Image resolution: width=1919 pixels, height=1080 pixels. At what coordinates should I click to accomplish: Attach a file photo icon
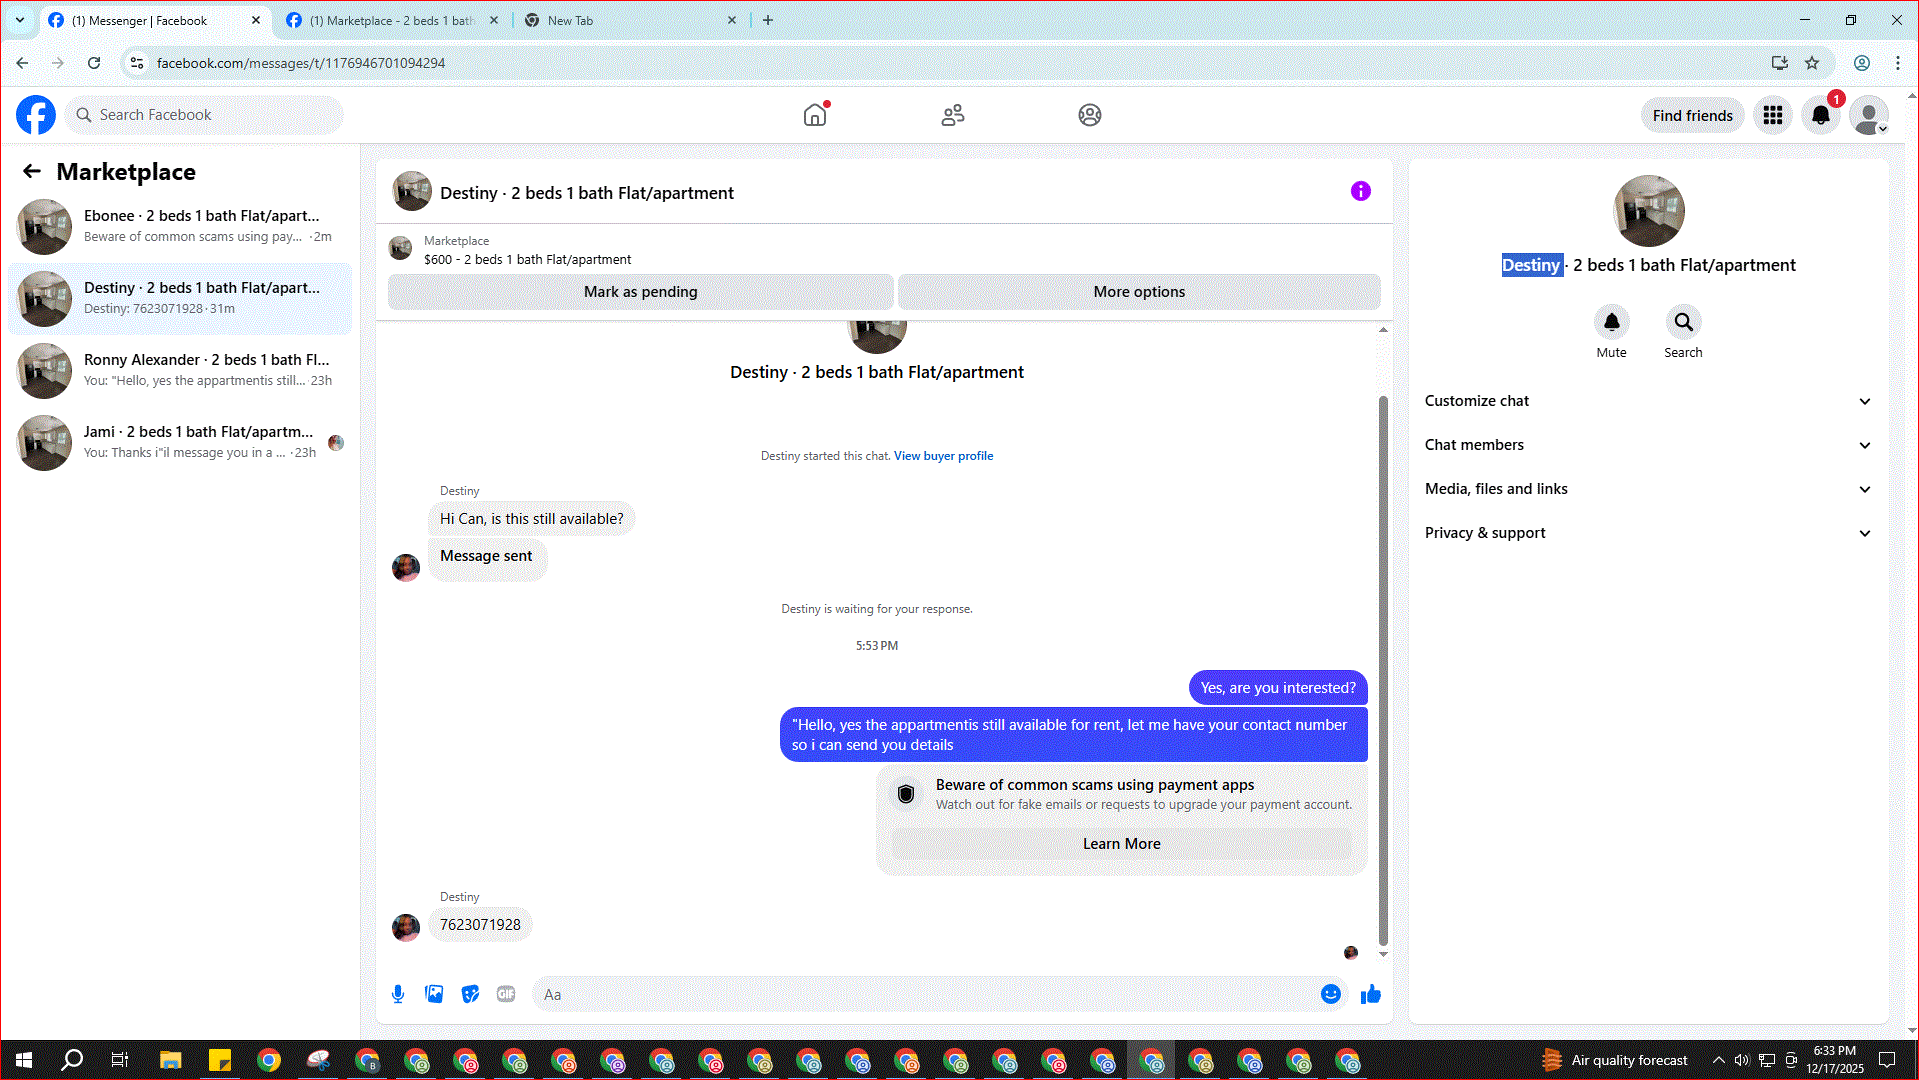(x=434, y=994)
